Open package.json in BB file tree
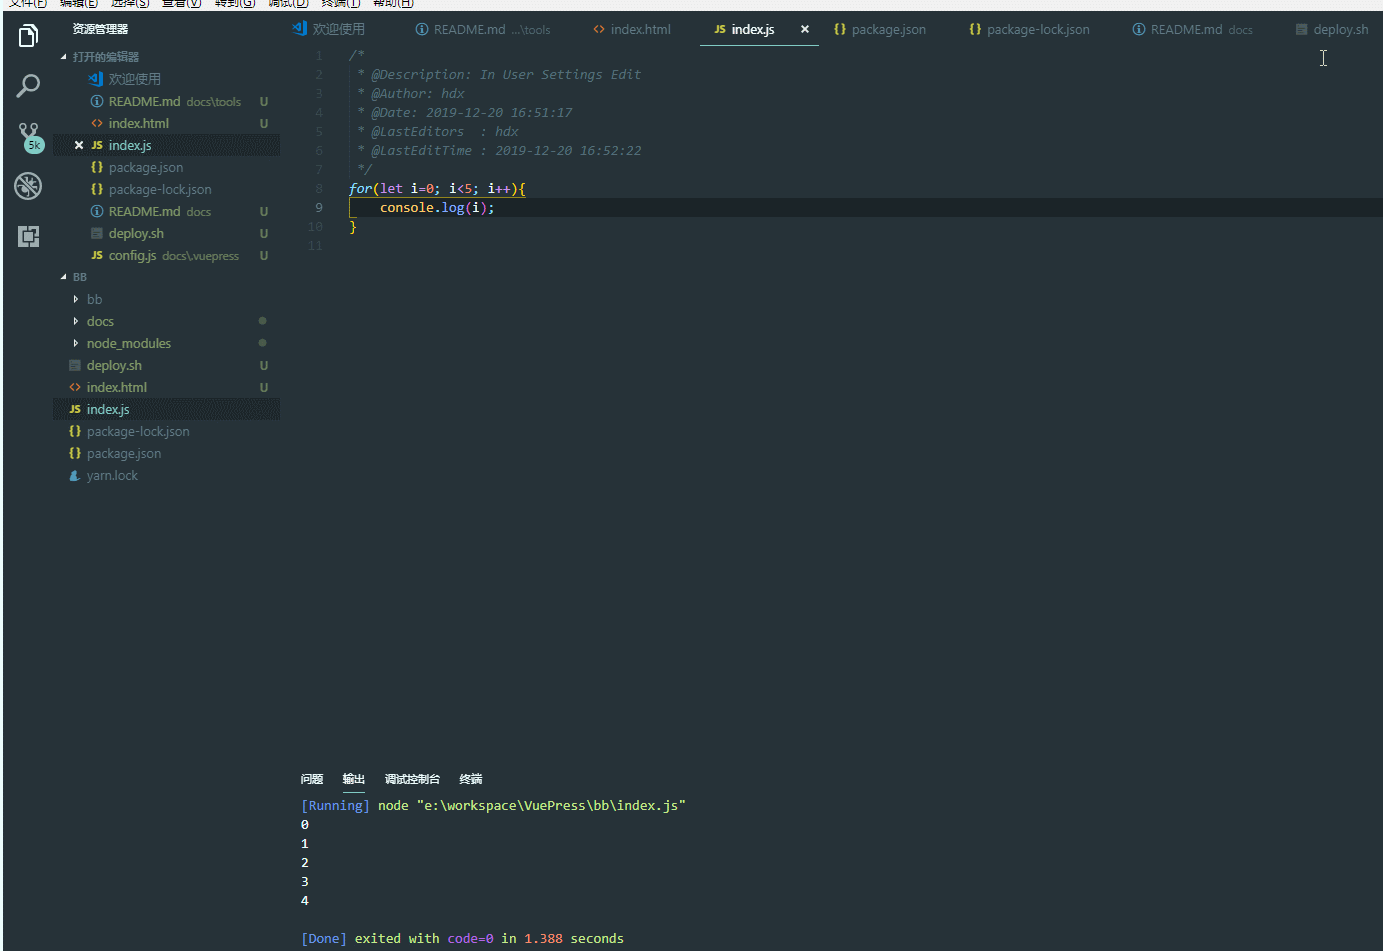The image size is (1383, 951). tap(166, 453)
